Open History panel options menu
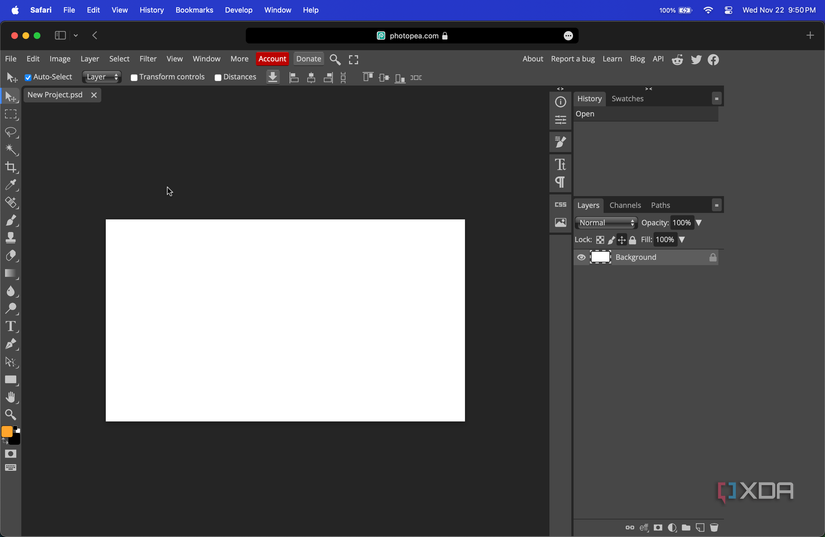 pyautogui.click(x=716, y=98)
